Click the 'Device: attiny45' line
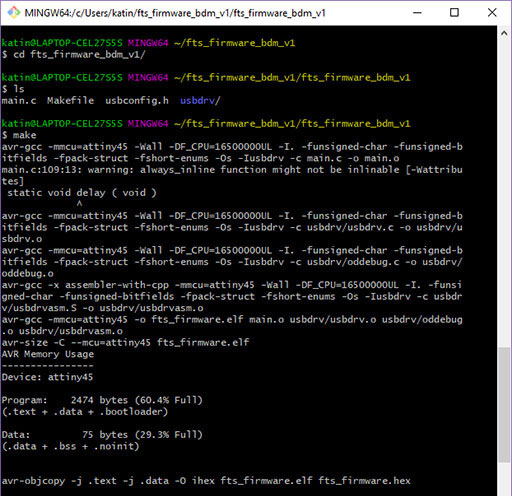Image resolution: width=512 pixels, height=496 pixels. [47, 377]
